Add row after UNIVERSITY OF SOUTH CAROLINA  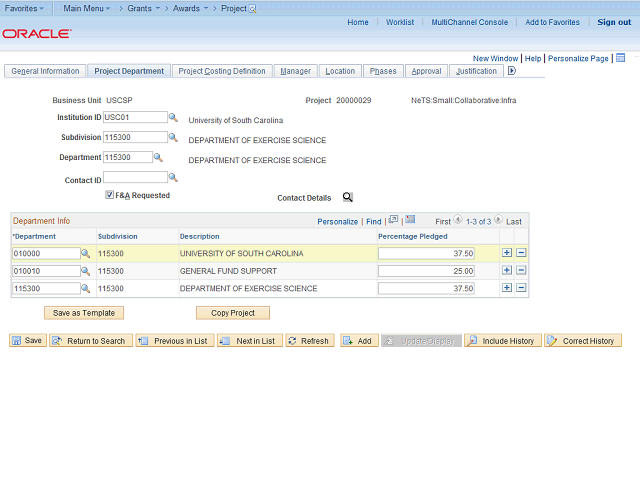(x=507, y=253)
